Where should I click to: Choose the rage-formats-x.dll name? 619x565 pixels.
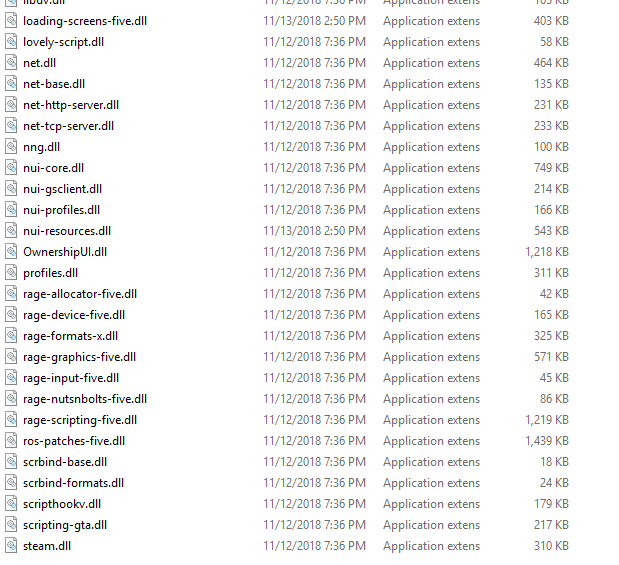(71, 336)
